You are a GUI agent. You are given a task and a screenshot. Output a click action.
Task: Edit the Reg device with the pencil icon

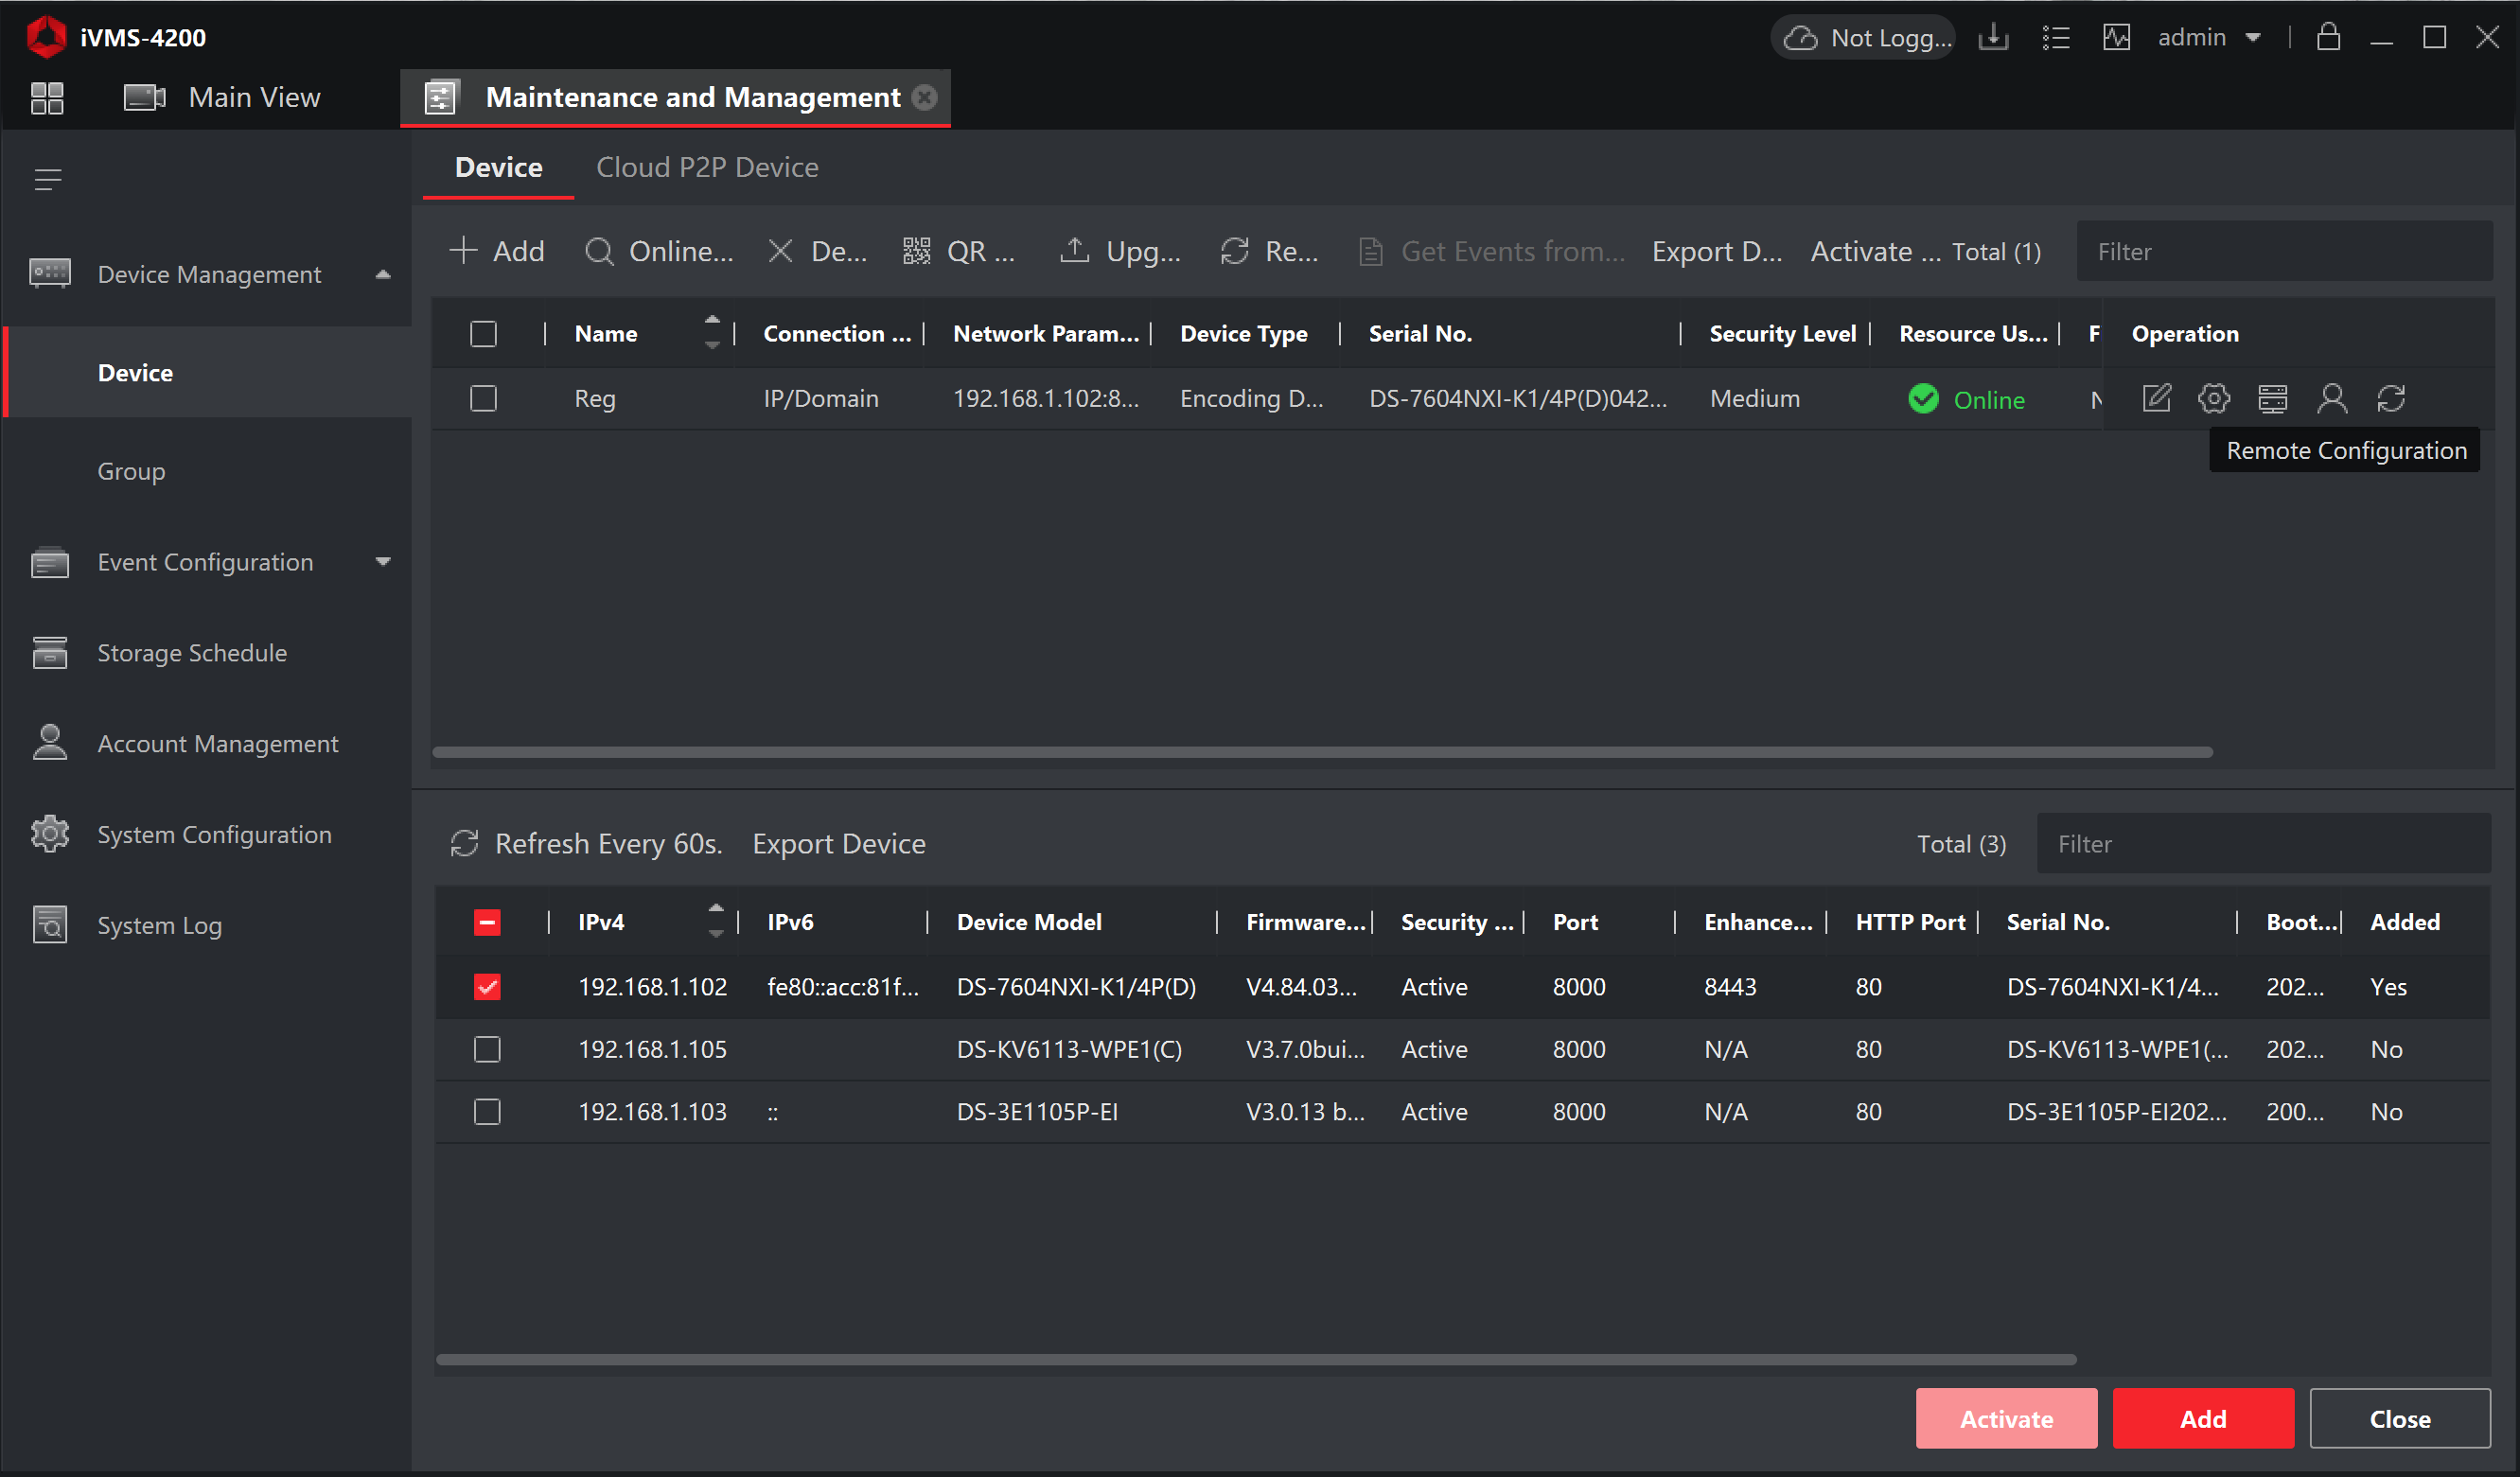coord(2156,399)
